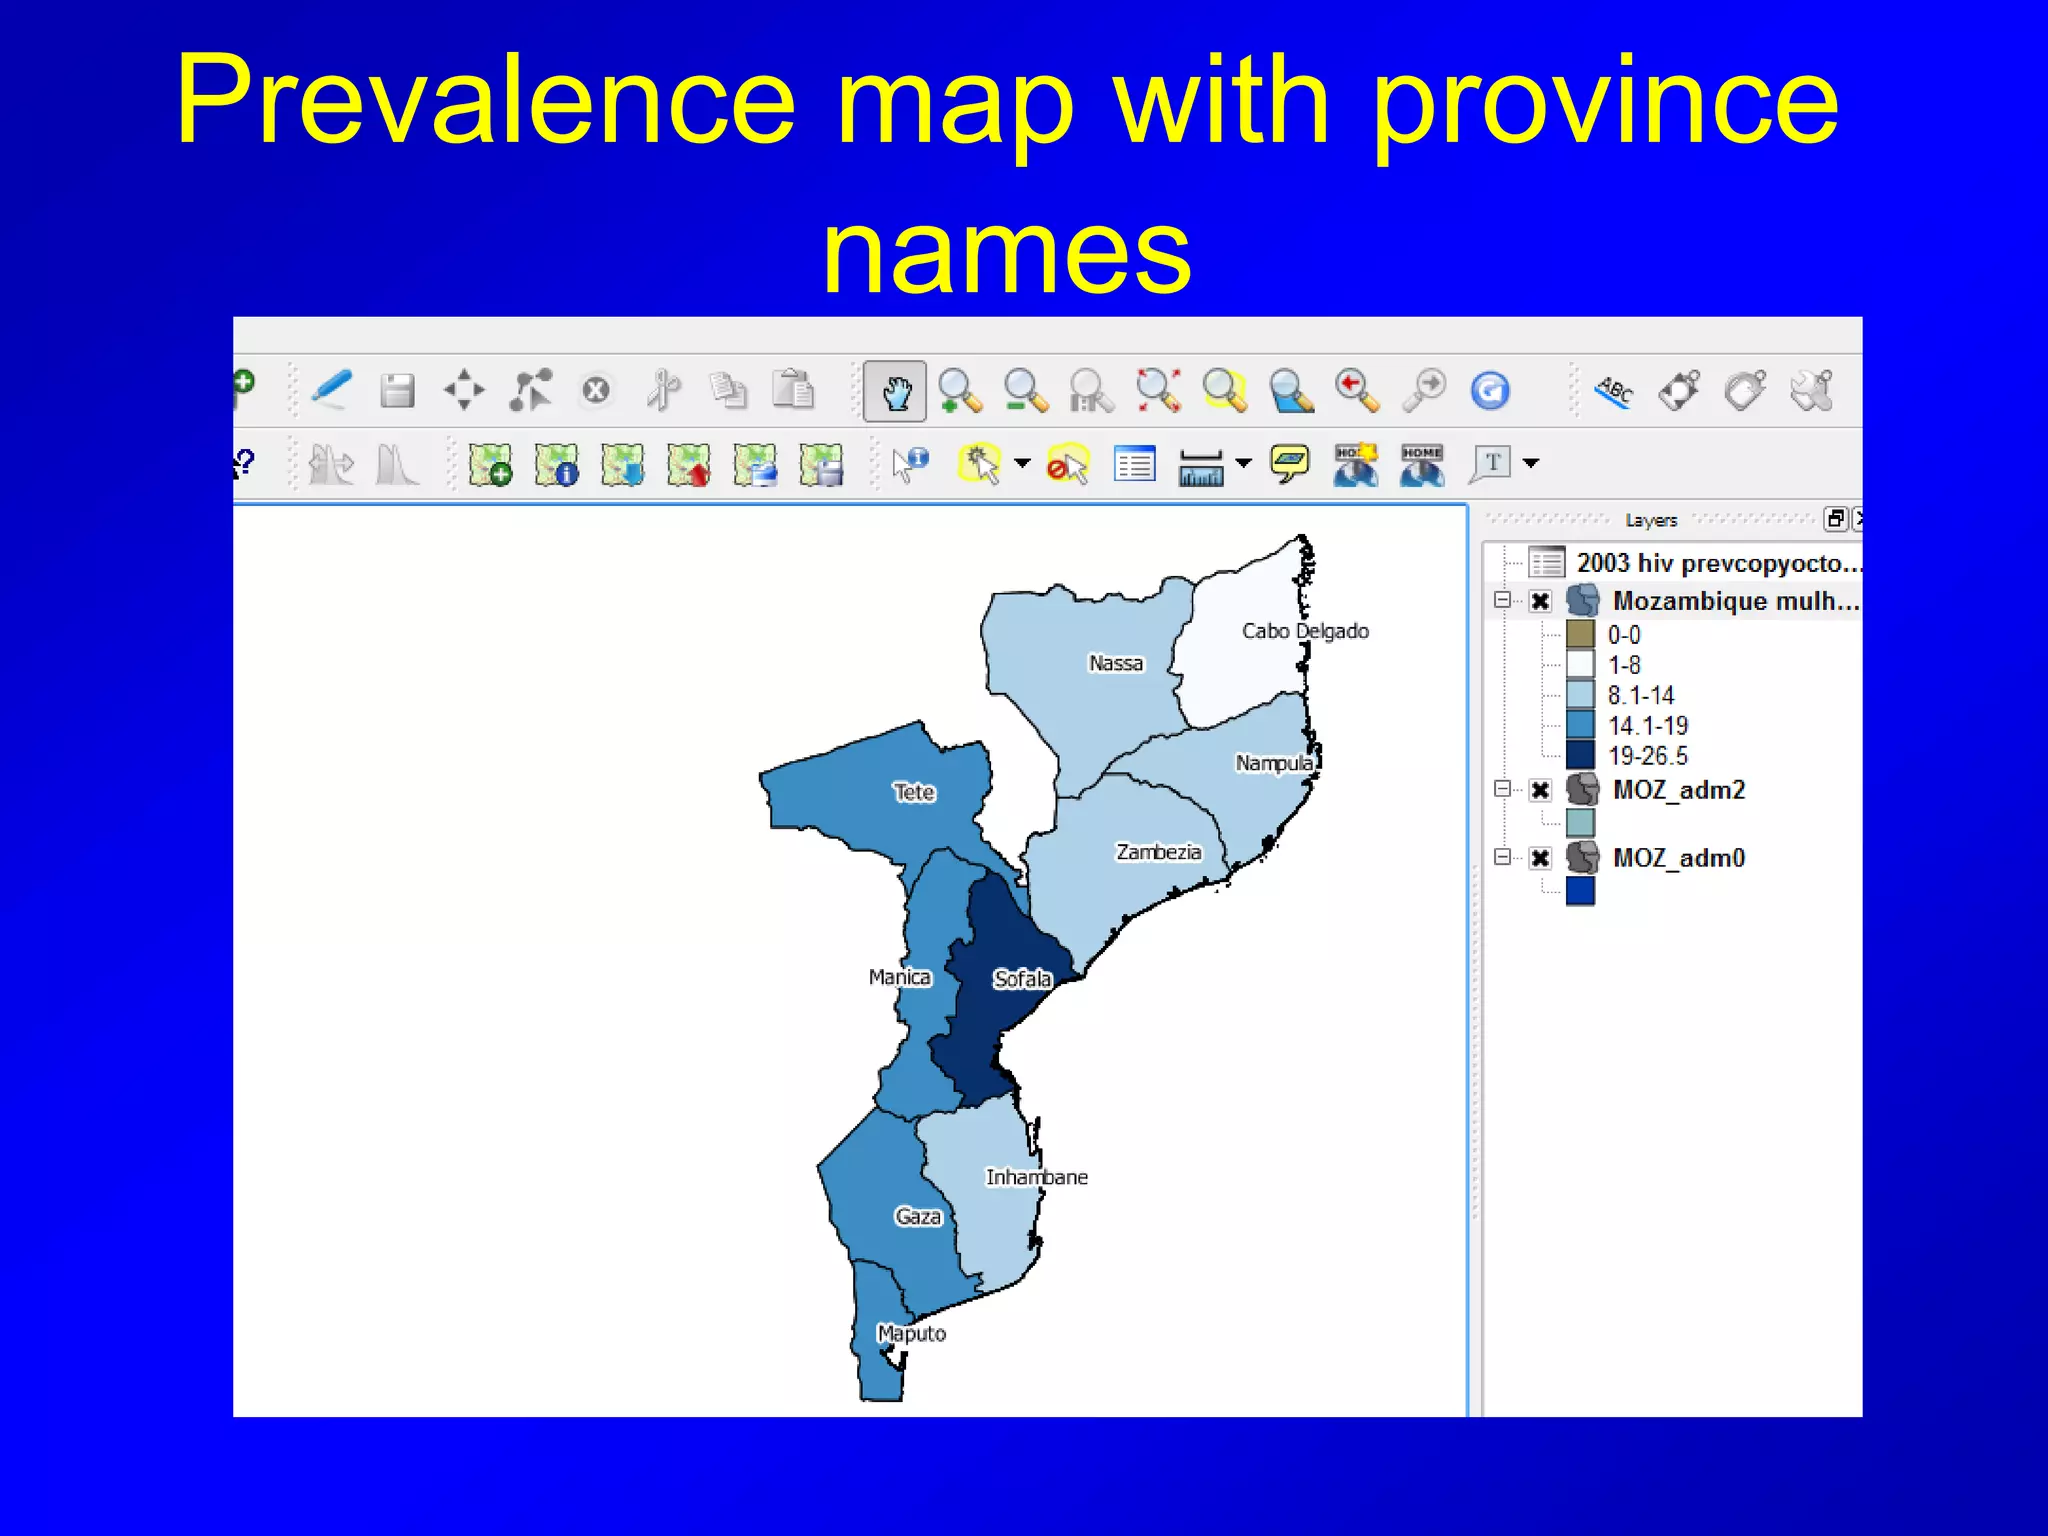The width and height of the screenshot is (2048, 1536).
Task: Click the zoom next magnifier icon
Action: 1424,390
